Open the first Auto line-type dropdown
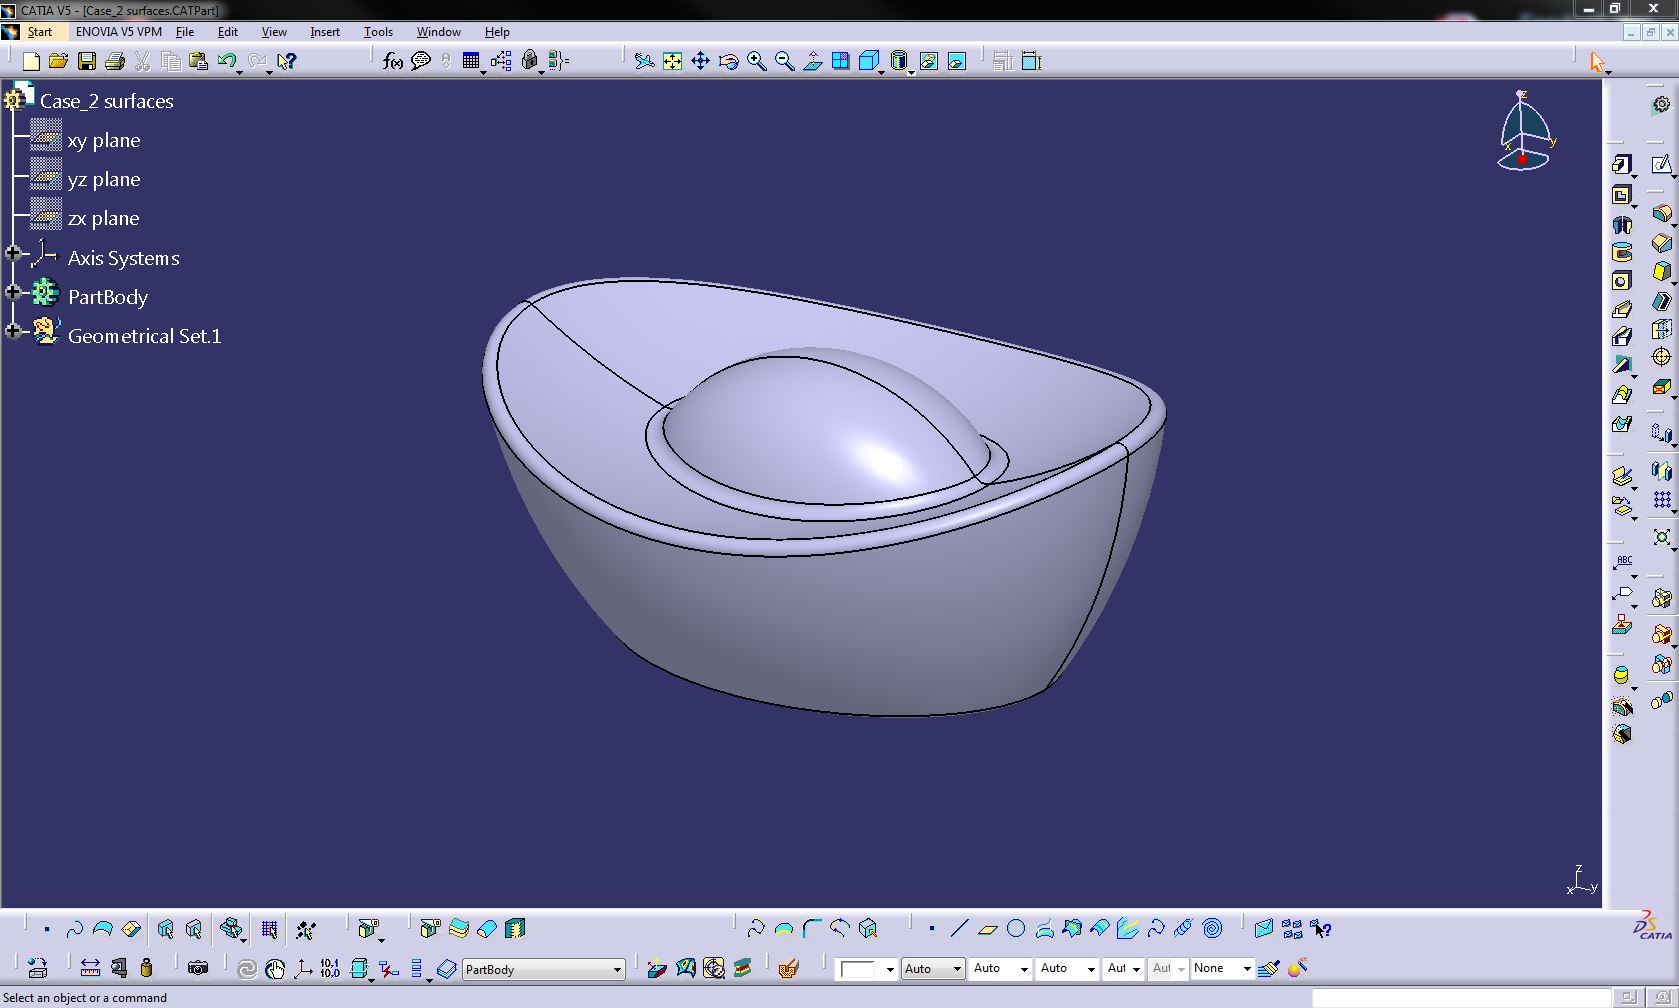1679x1008 pixels. (957, 969)
